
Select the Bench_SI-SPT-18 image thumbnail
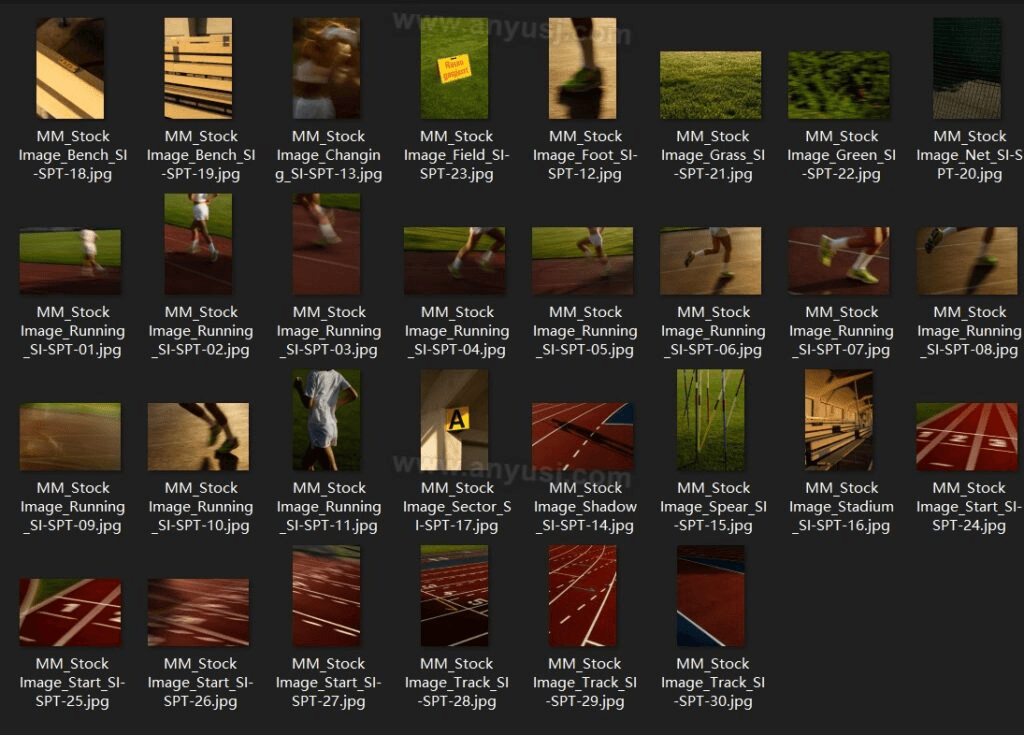[70, 68]
